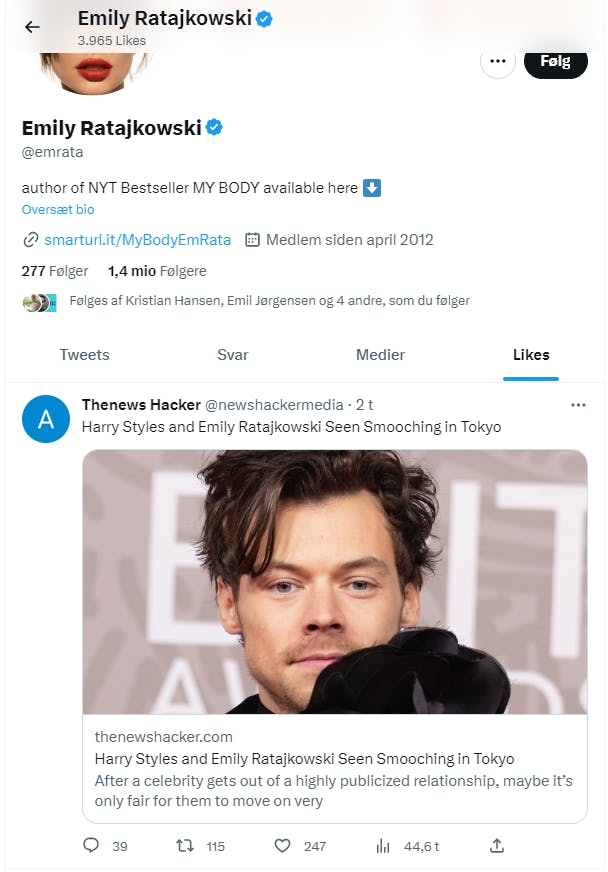This screenshot has height=872, width=608.
Task: View tweet analytics bar chart icon
Action: (383, 846)
